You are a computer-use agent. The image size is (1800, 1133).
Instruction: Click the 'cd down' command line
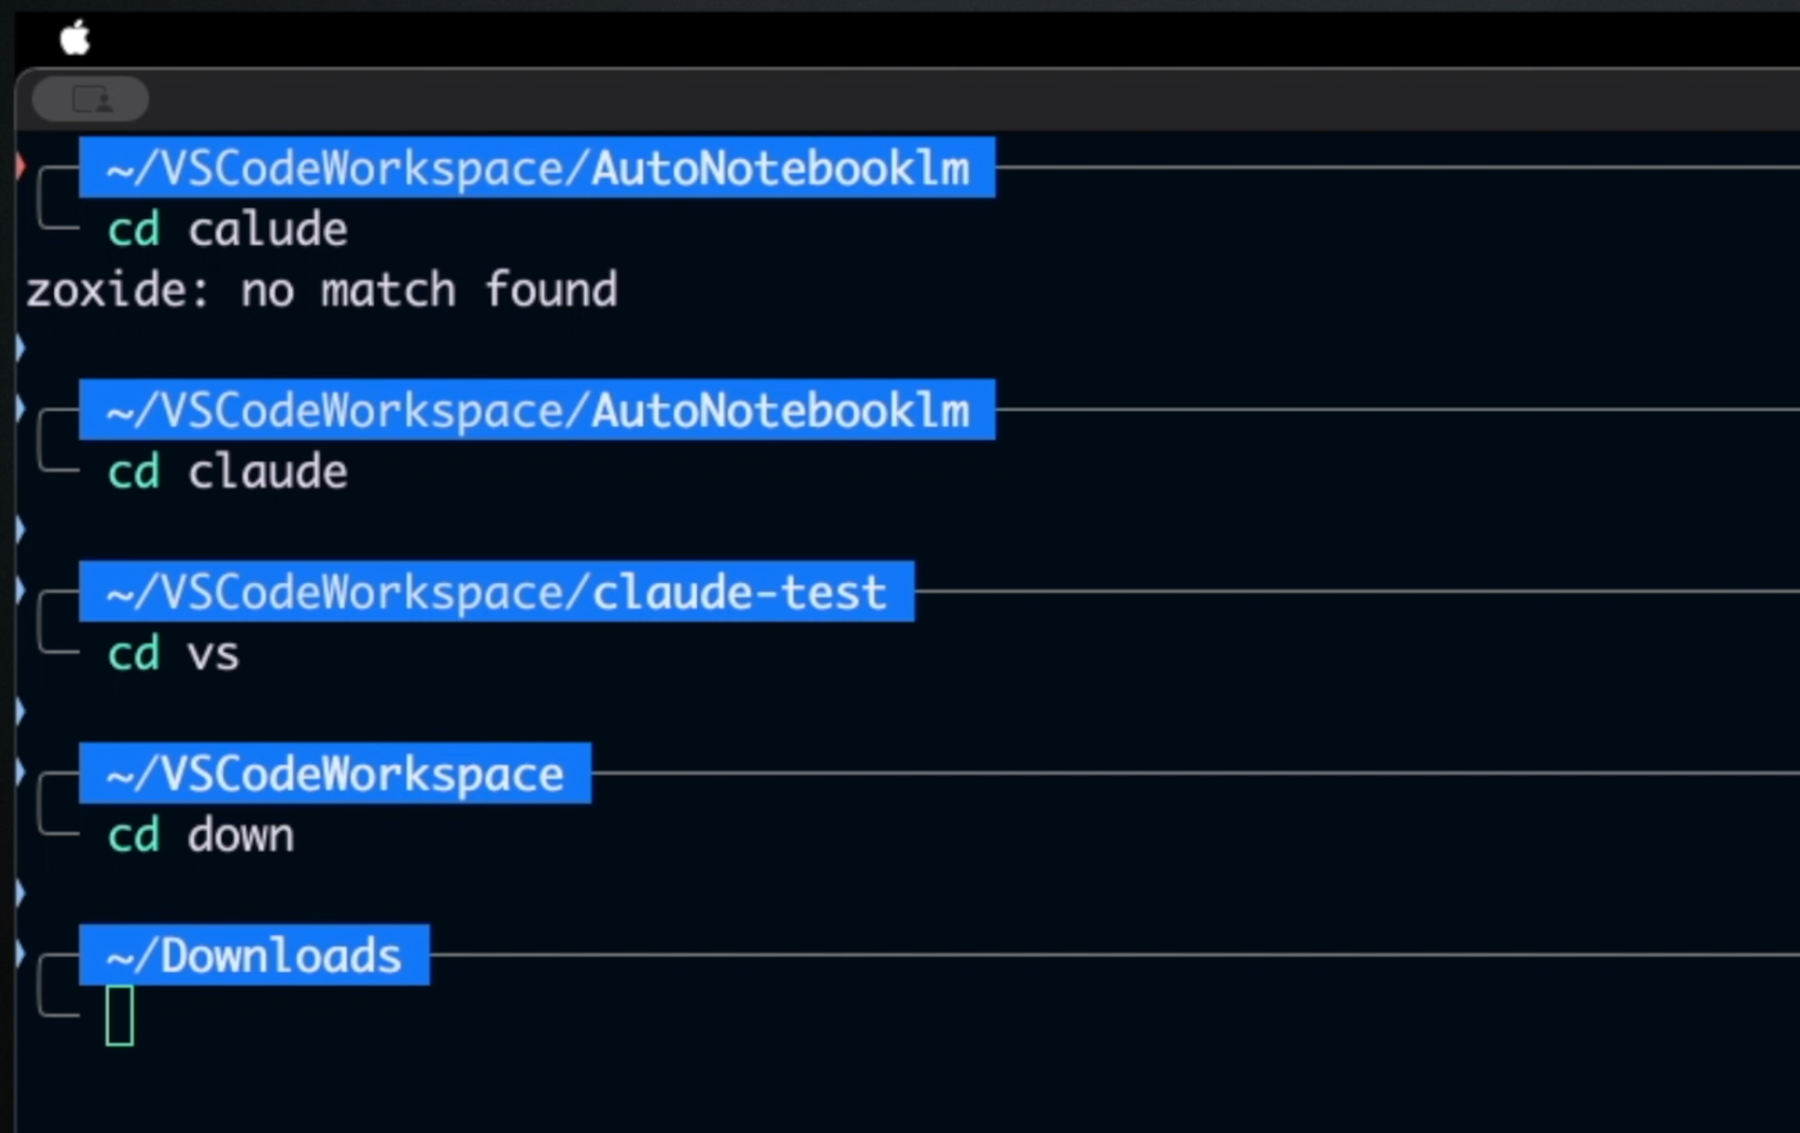pos(201,836)
